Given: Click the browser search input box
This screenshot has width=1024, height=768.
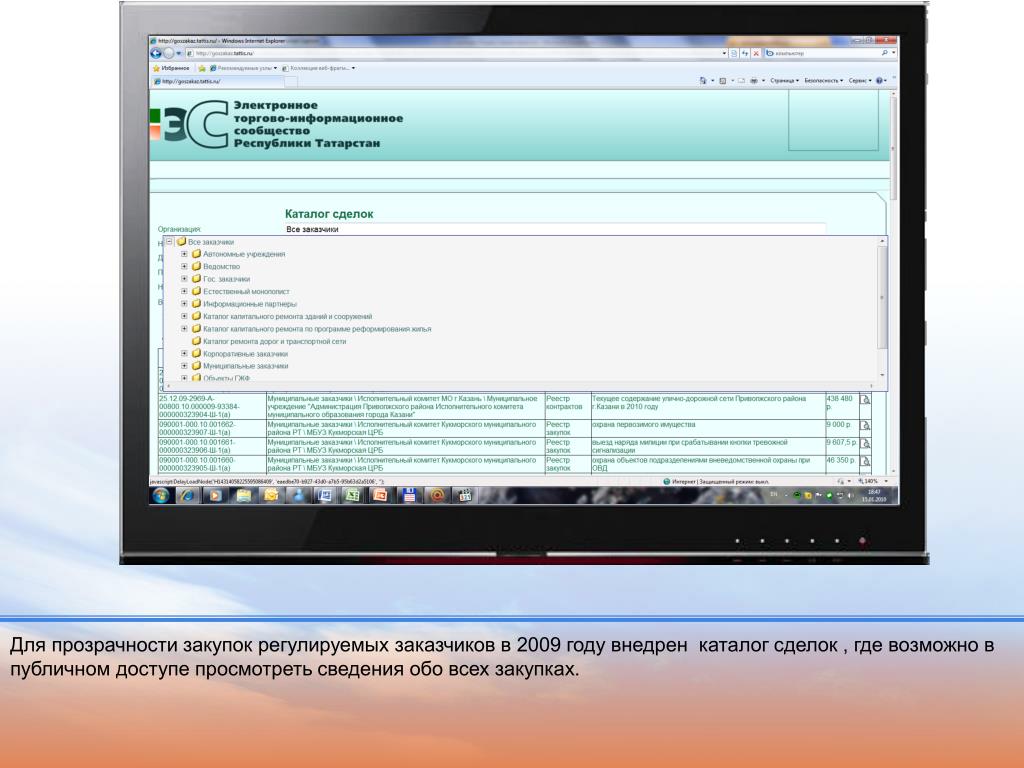Looking at the screenshot, I should click(822, 53).
